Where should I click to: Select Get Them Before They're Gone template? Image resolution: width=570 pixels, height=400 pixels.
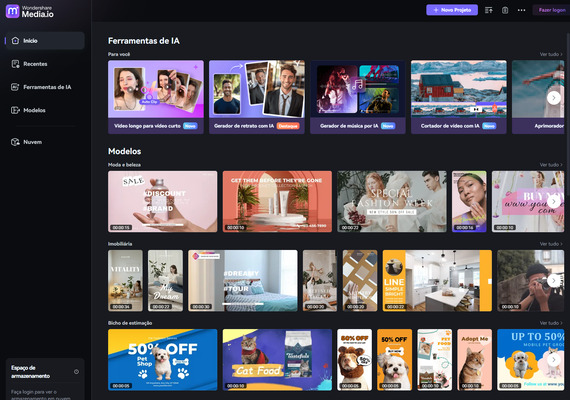[x=277, y=201]
